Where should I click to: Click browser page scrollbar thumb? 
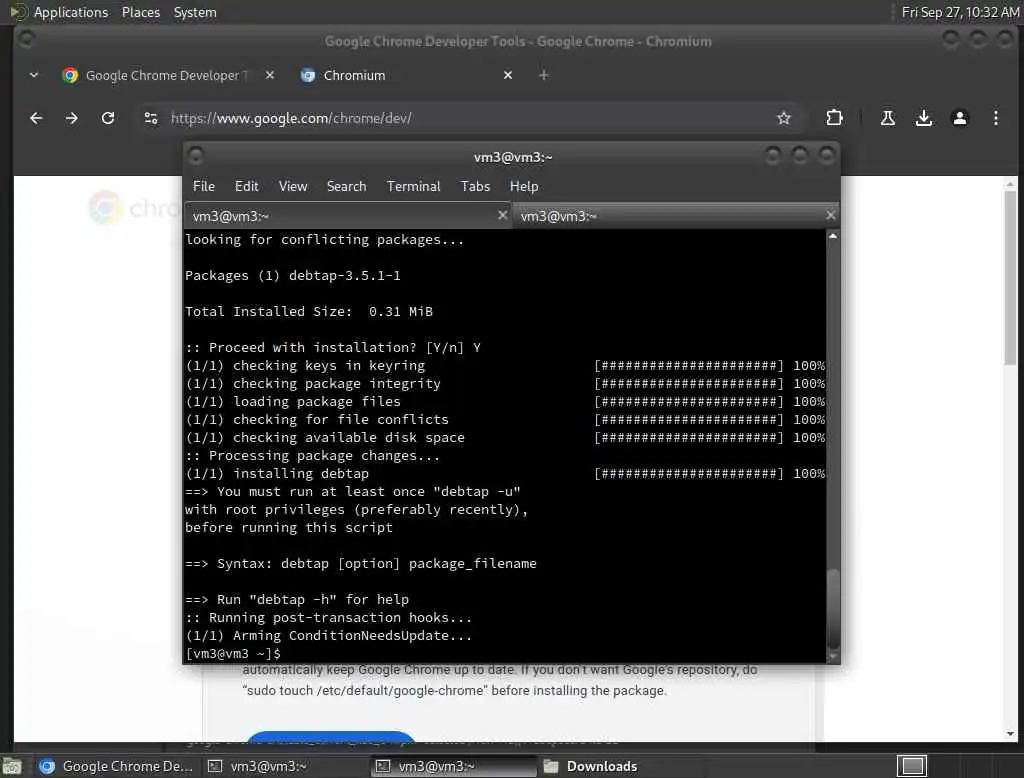pos(1010,278)
